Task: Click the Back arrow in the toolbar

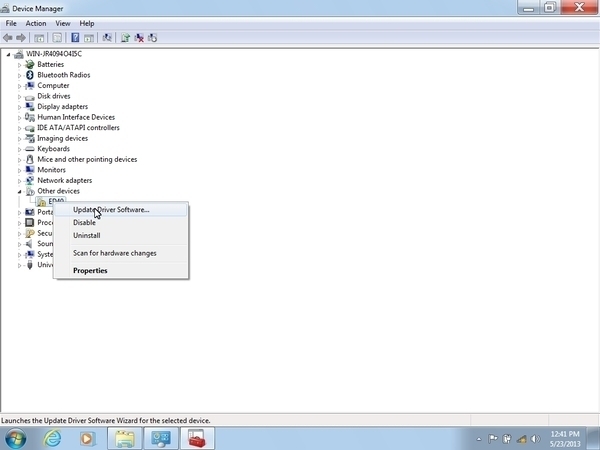Action: click(9, 38)
